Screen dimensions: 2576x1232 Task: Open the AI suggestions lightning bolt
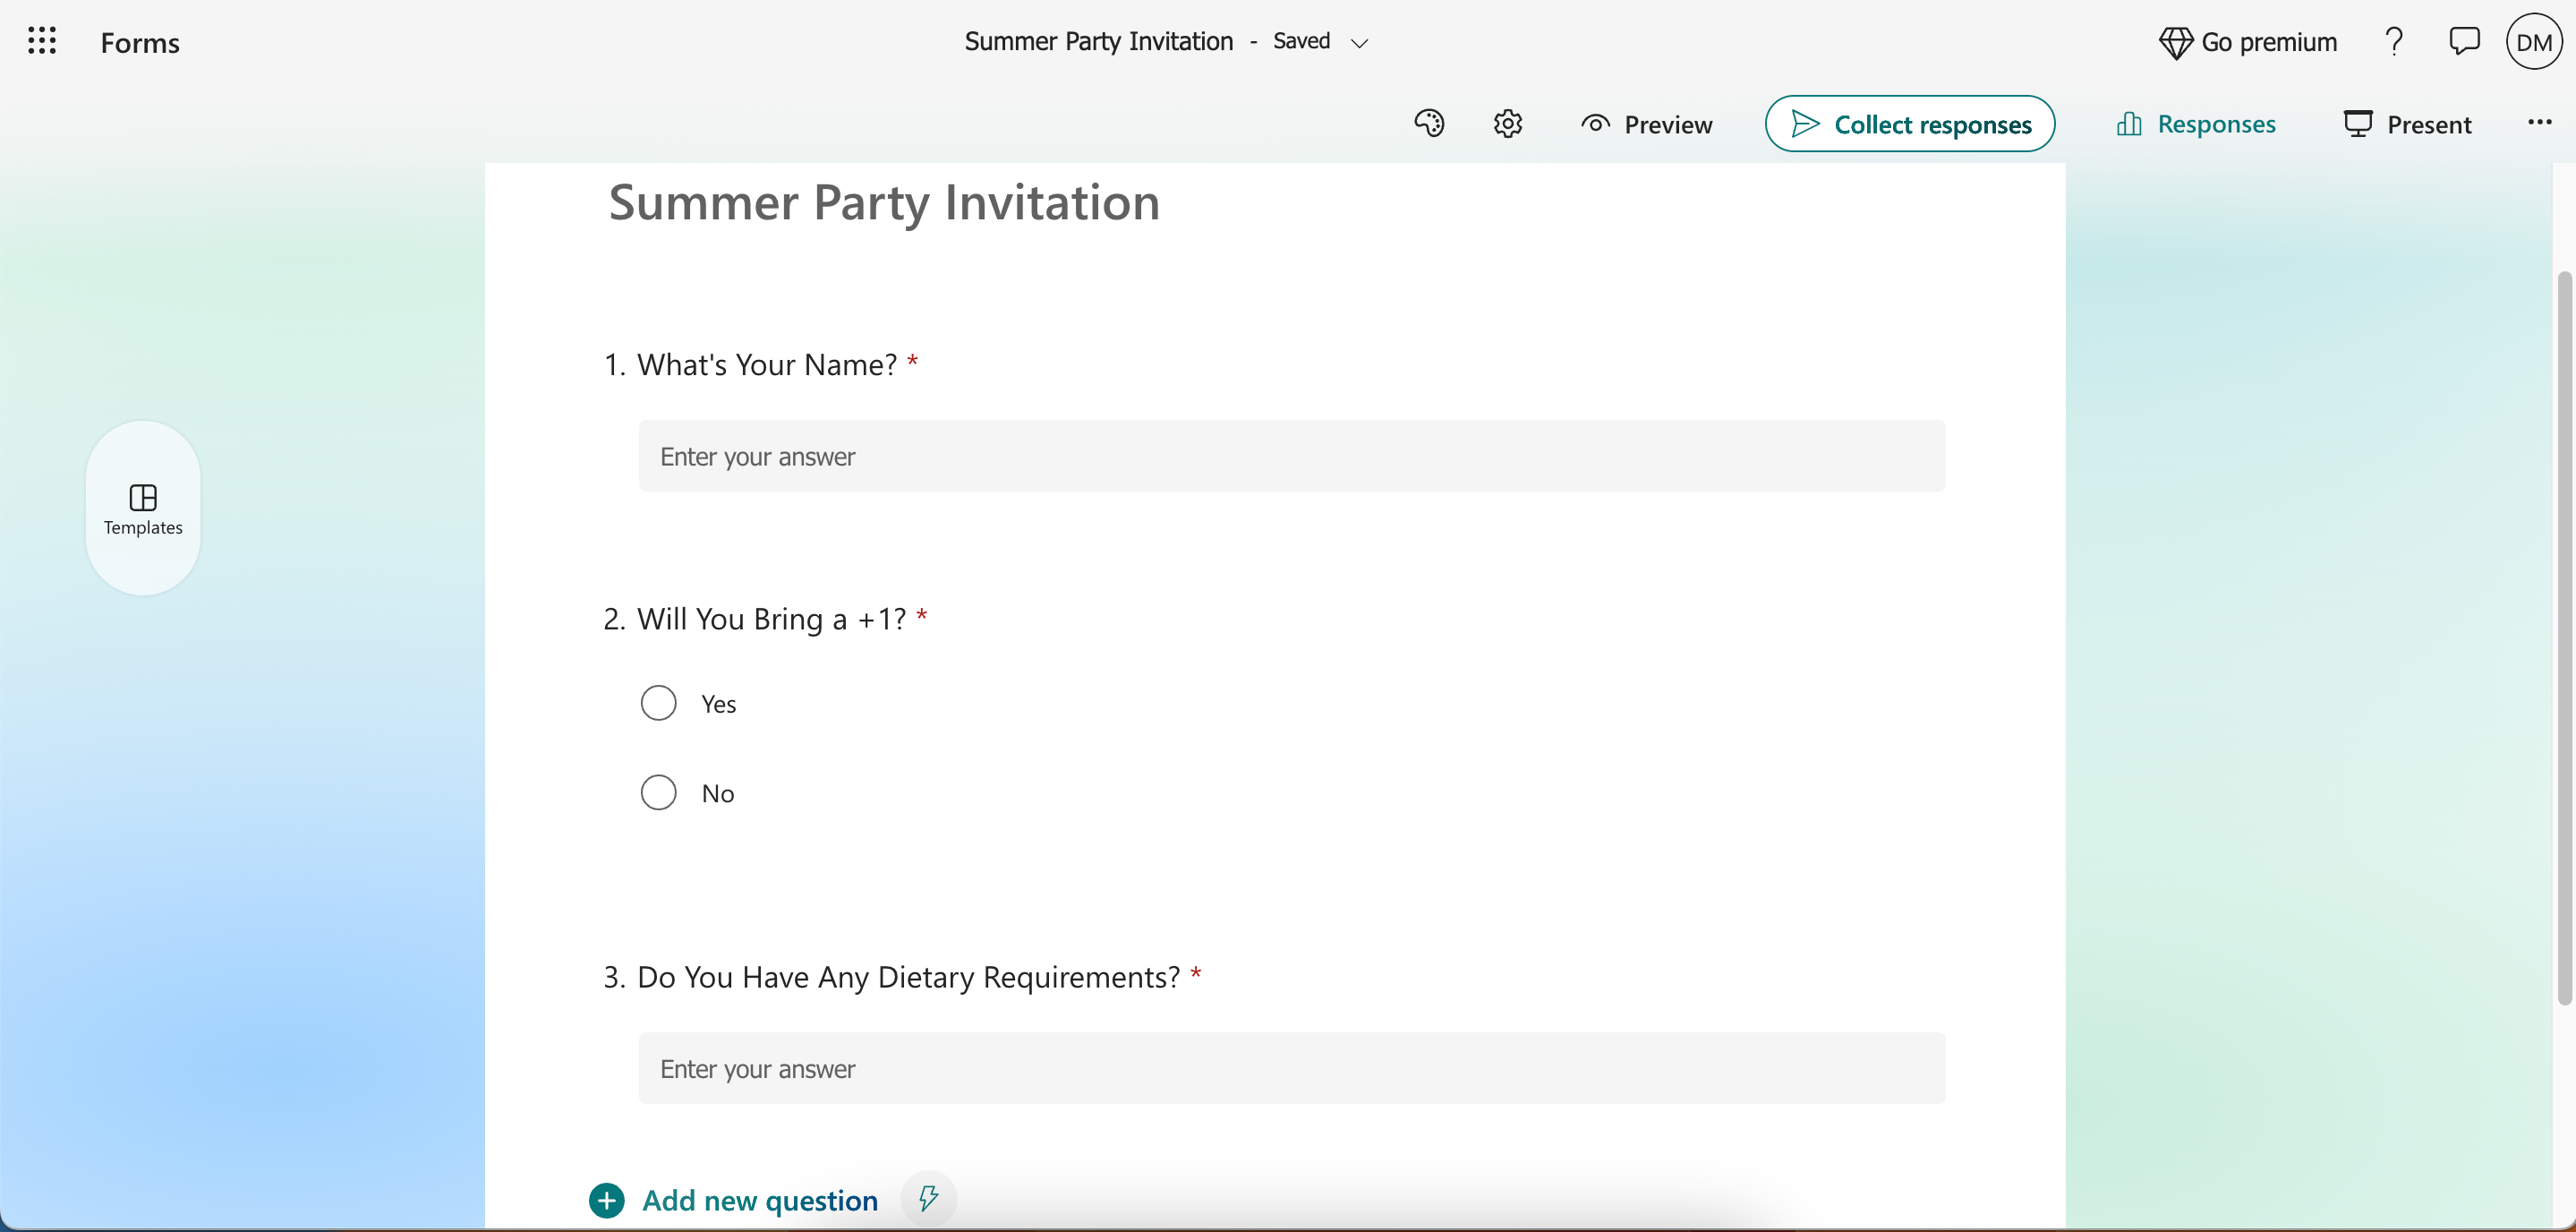[928, 1197]
